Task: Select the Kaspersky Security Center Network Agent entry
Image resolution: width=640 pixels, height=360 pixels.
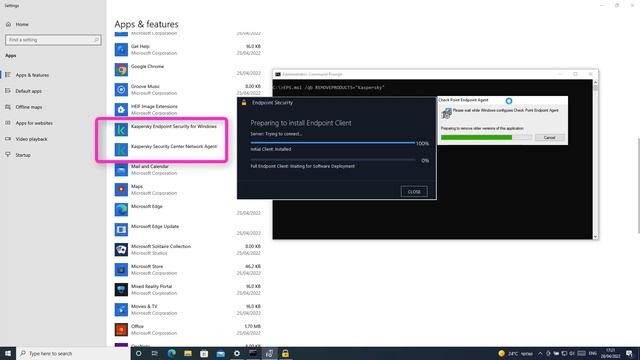Action: click(x=174, y=147)
